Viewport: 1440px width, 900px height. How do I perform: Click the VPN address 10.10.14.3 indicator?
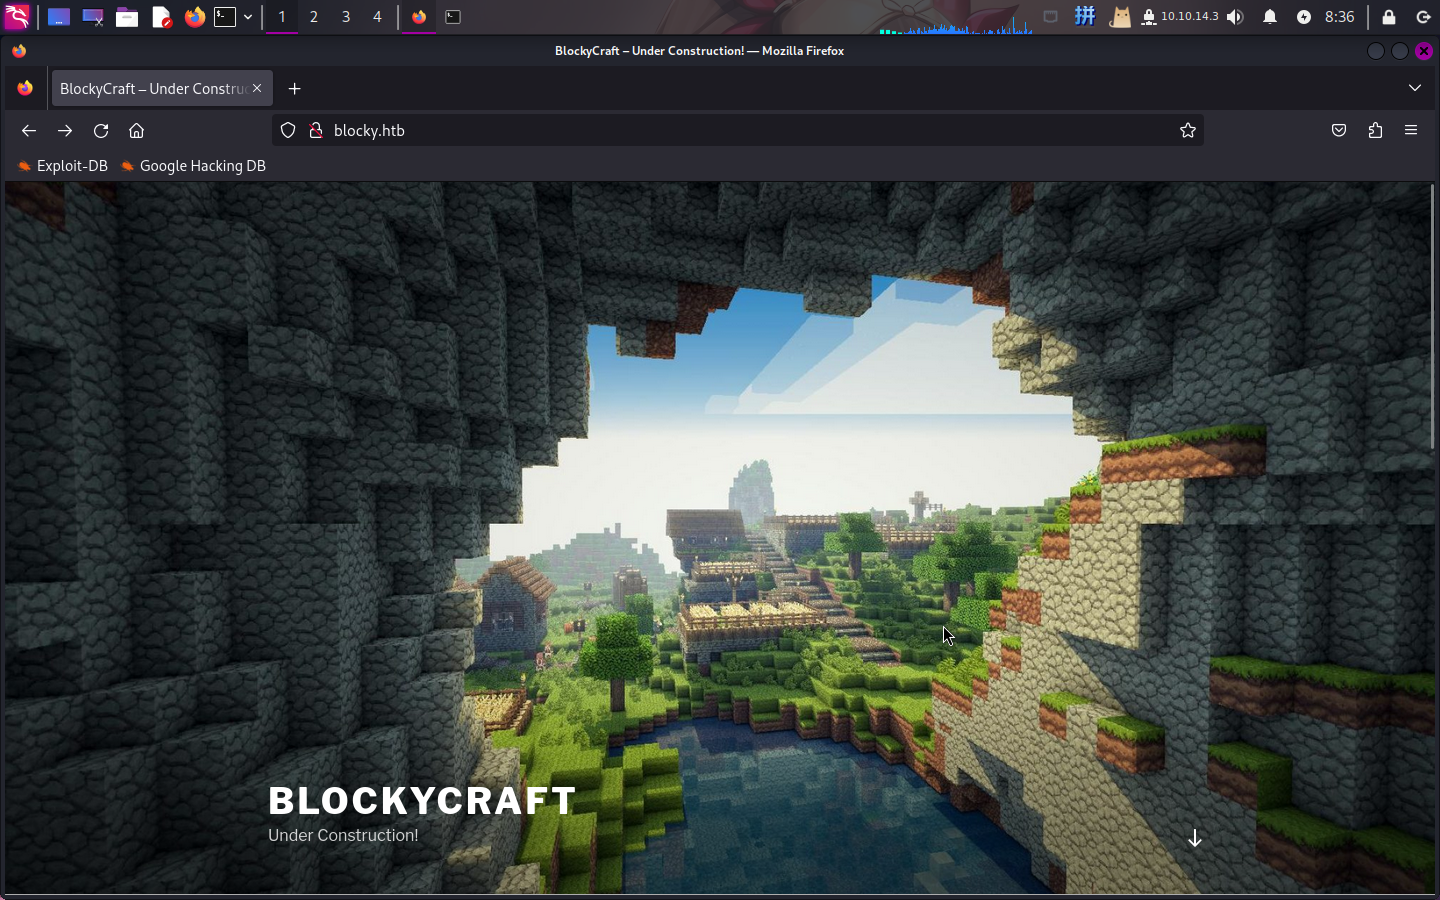pos(1180,17)
